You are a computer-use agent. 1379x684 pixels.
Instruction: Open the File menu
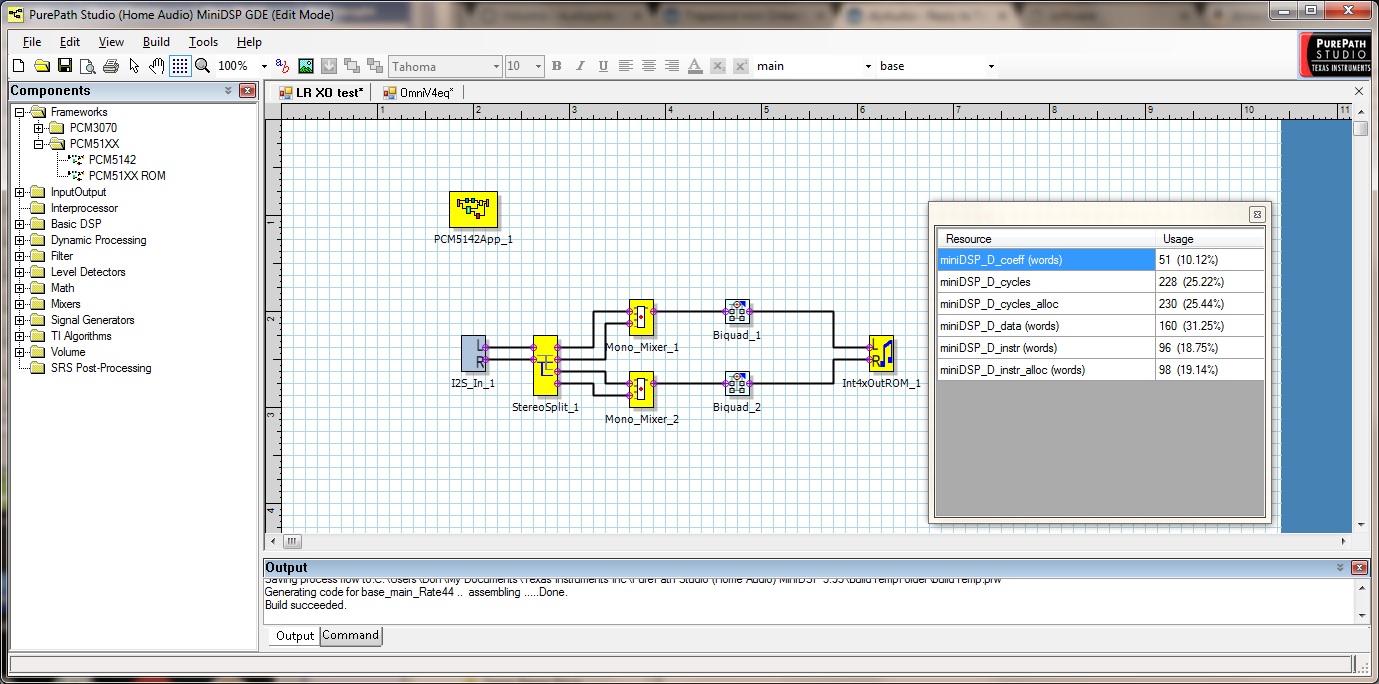32,42
